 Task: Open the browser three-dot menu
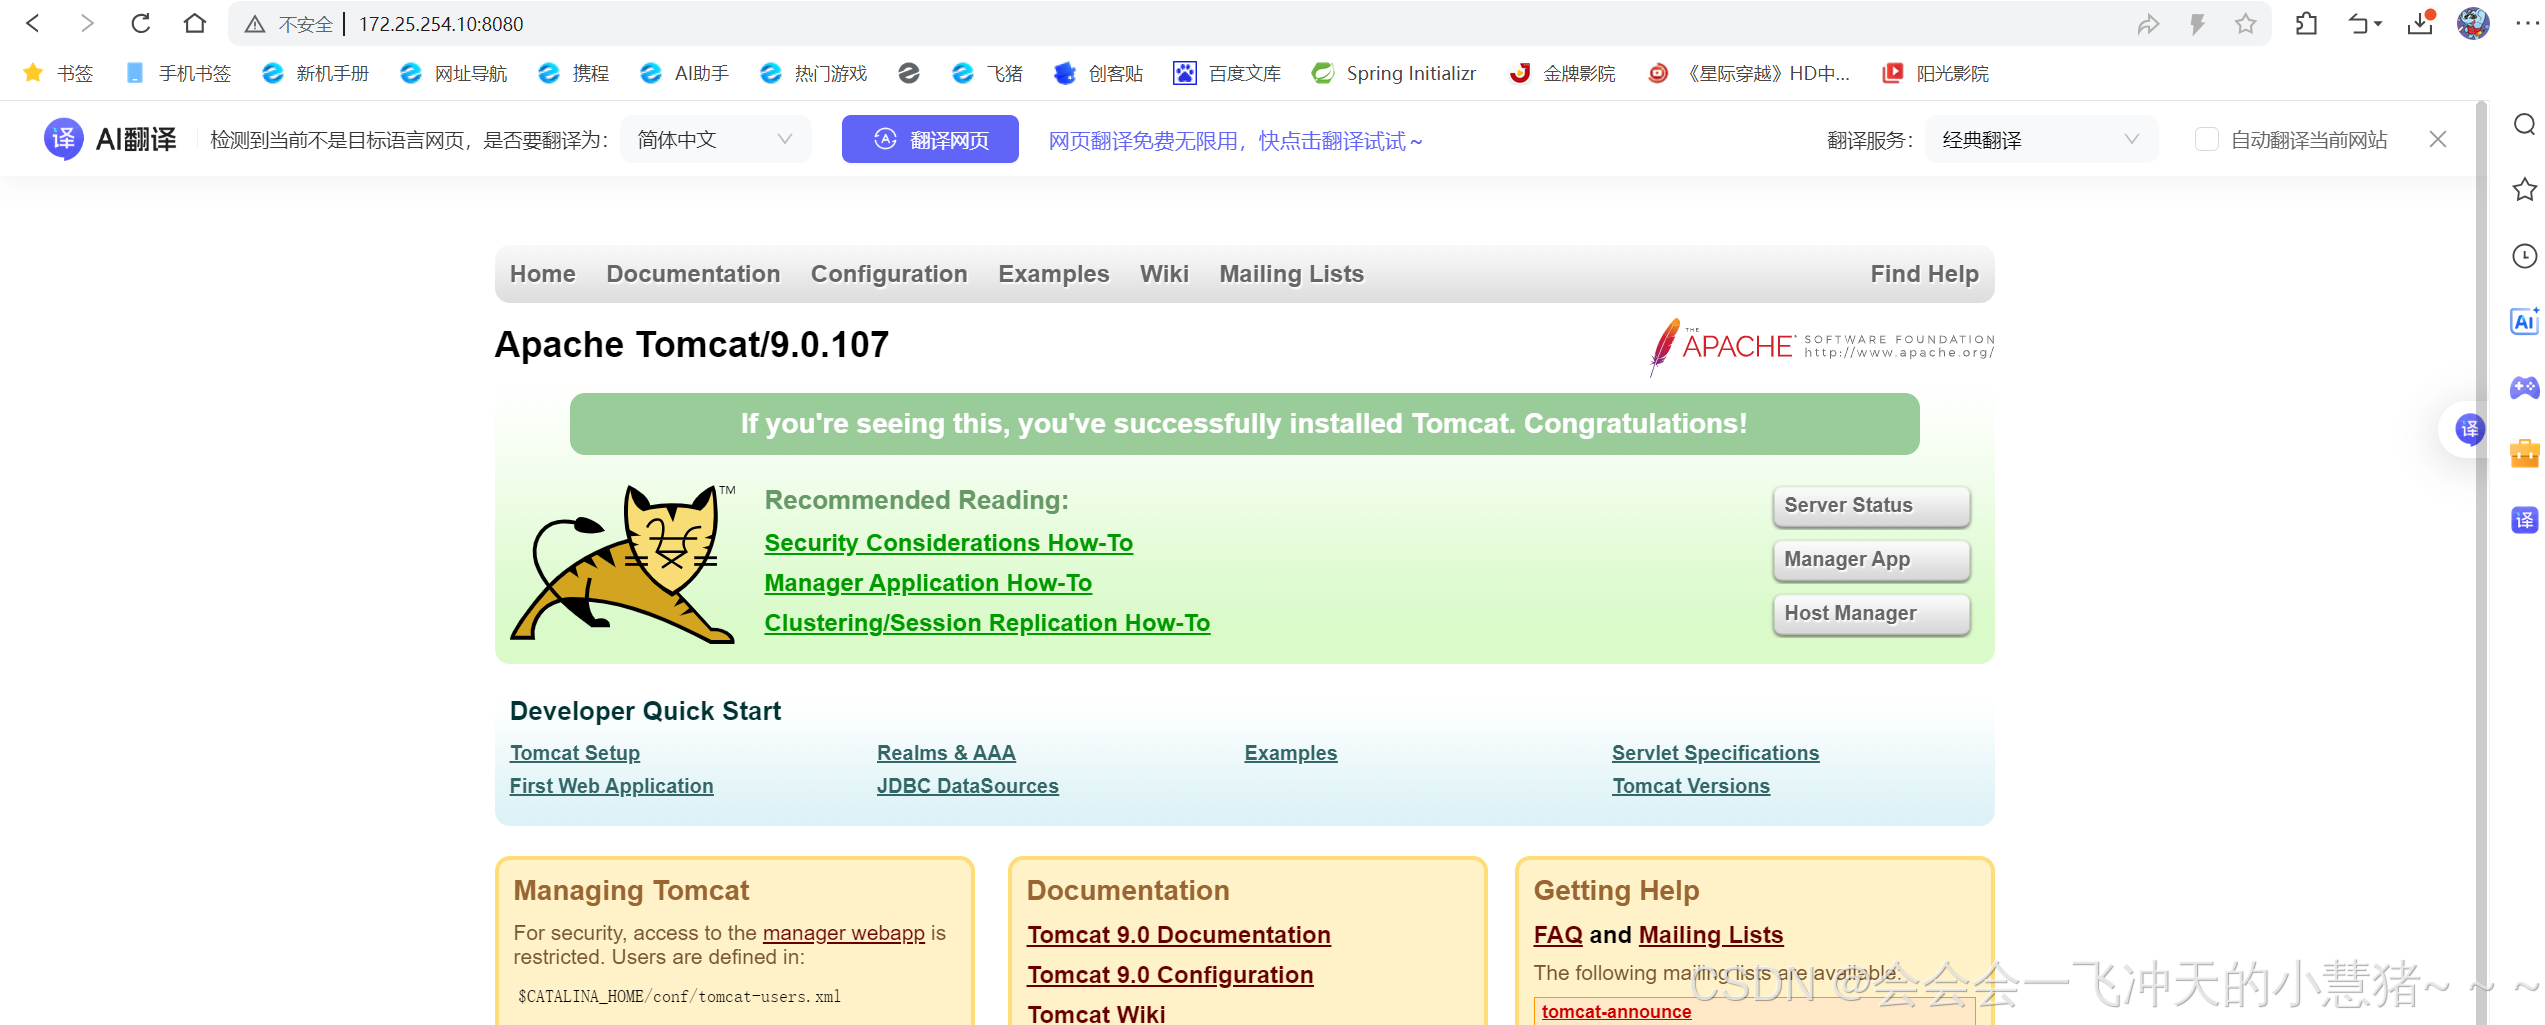pos(2527,23)
